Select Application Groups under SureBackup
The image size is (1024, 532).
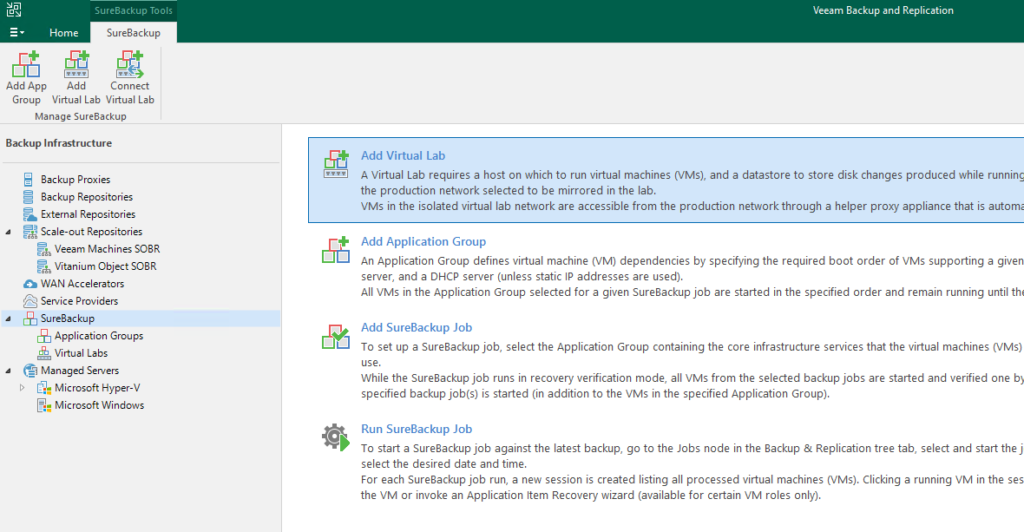click(x=99, y=336)
